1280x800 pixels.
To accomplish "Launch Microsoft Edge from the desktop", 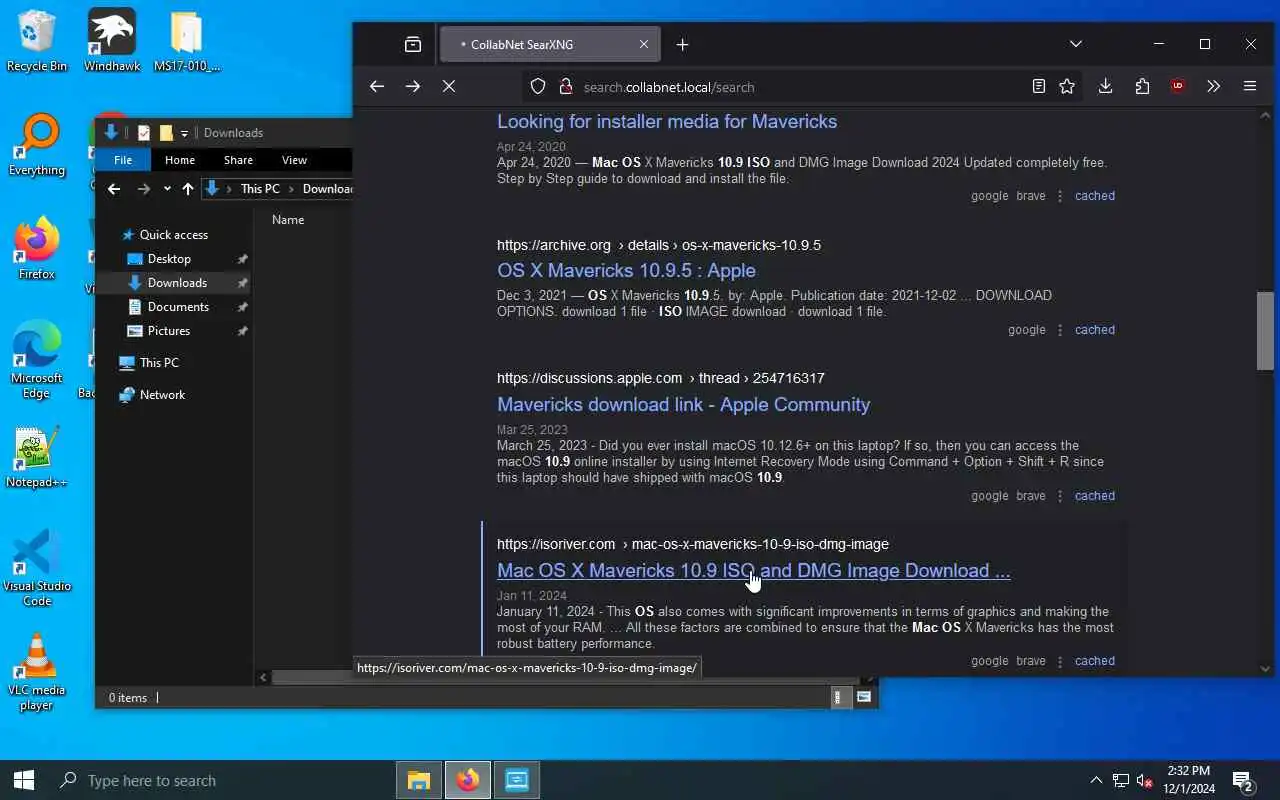I will pyautogui.click(x=36, y=360).
